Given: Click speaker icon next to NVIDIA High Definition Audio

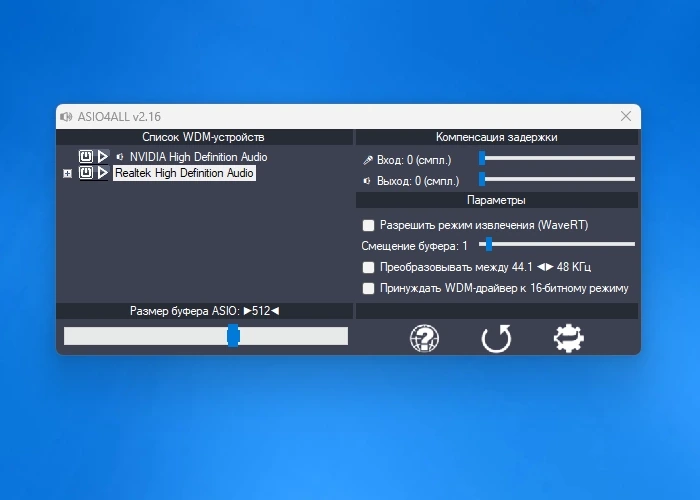Looking at the screenshot, I should pyautogui.click(x=120, y=157).
